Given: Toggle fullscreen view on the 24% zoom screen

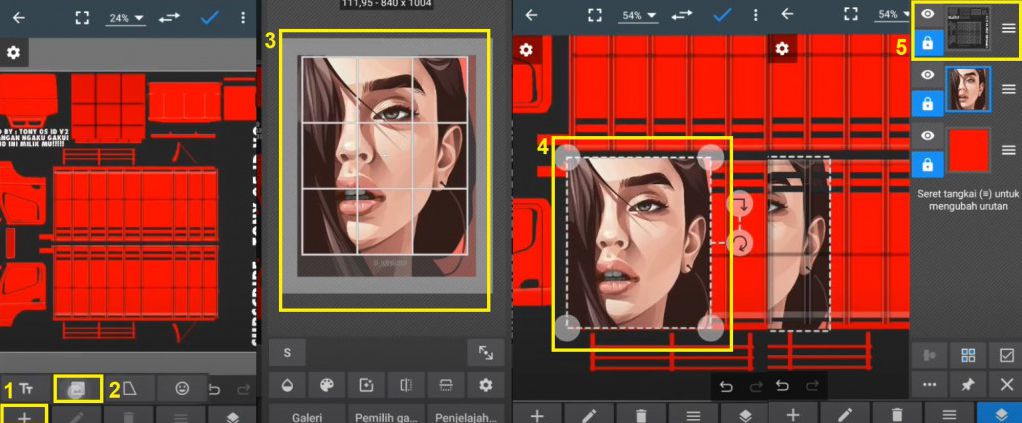Looking at the screenshot, I should [x=81, y=18].
